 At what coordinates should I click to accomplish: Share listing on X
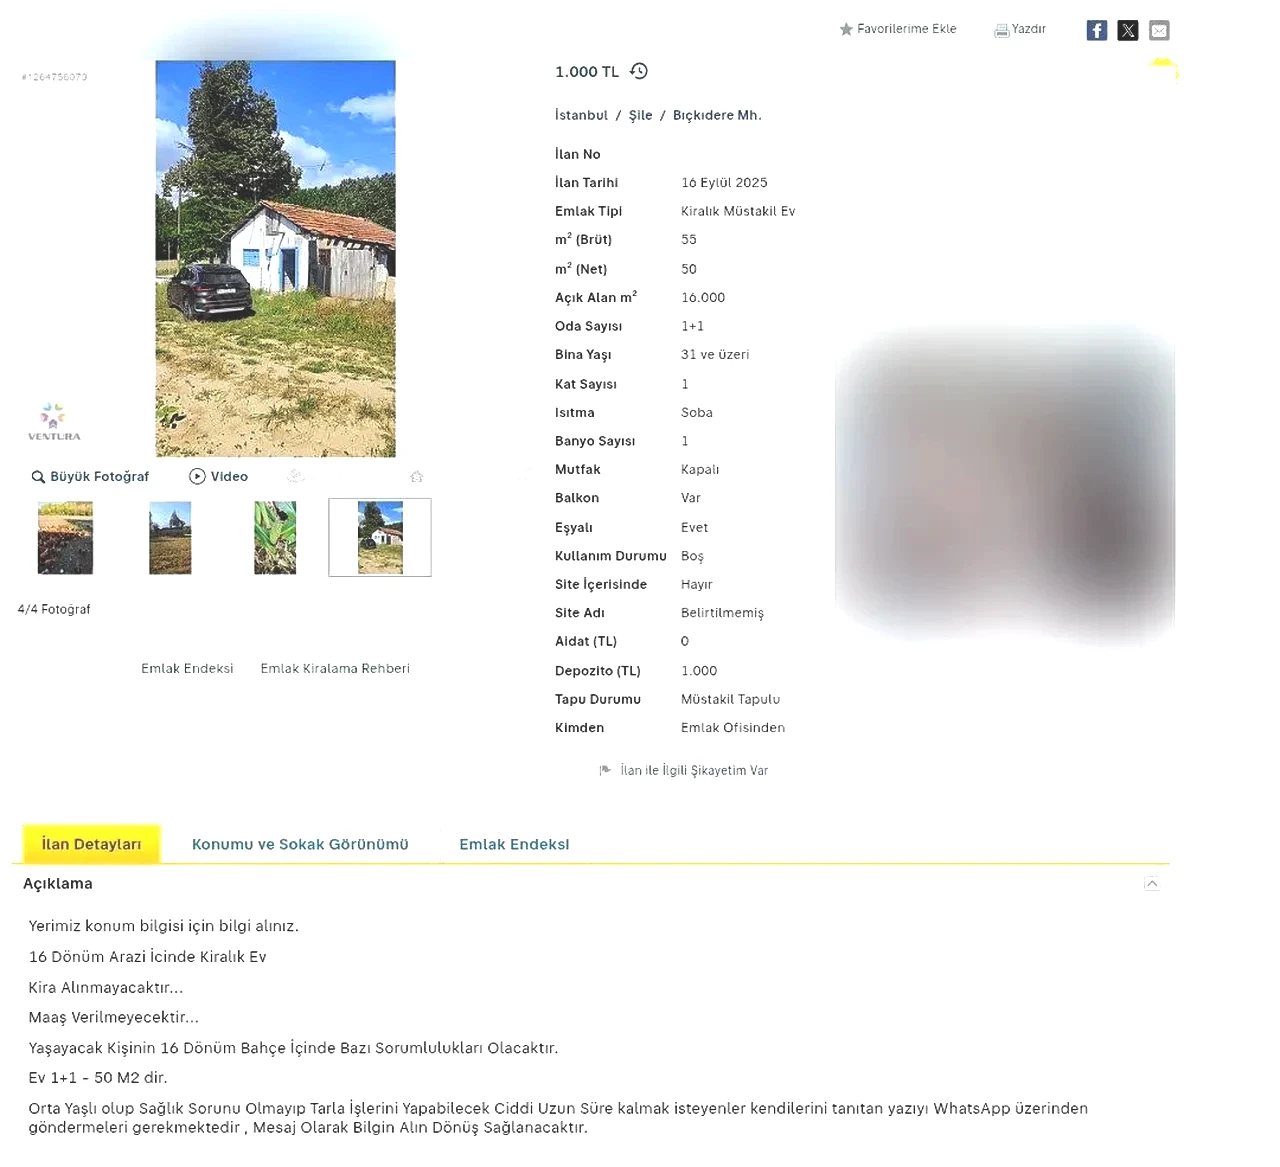click(1128, 30)
